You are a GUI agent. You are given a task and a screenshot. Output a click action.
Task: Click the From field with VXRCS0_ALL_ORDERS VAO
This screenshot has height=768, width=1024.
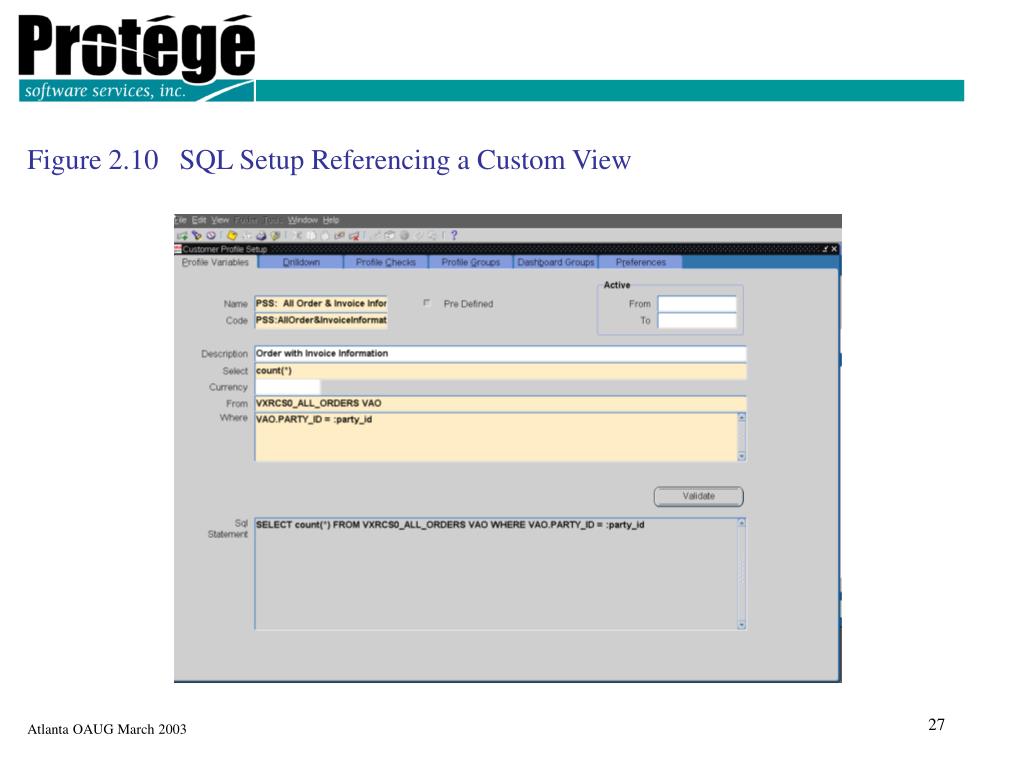click(500, 404)
